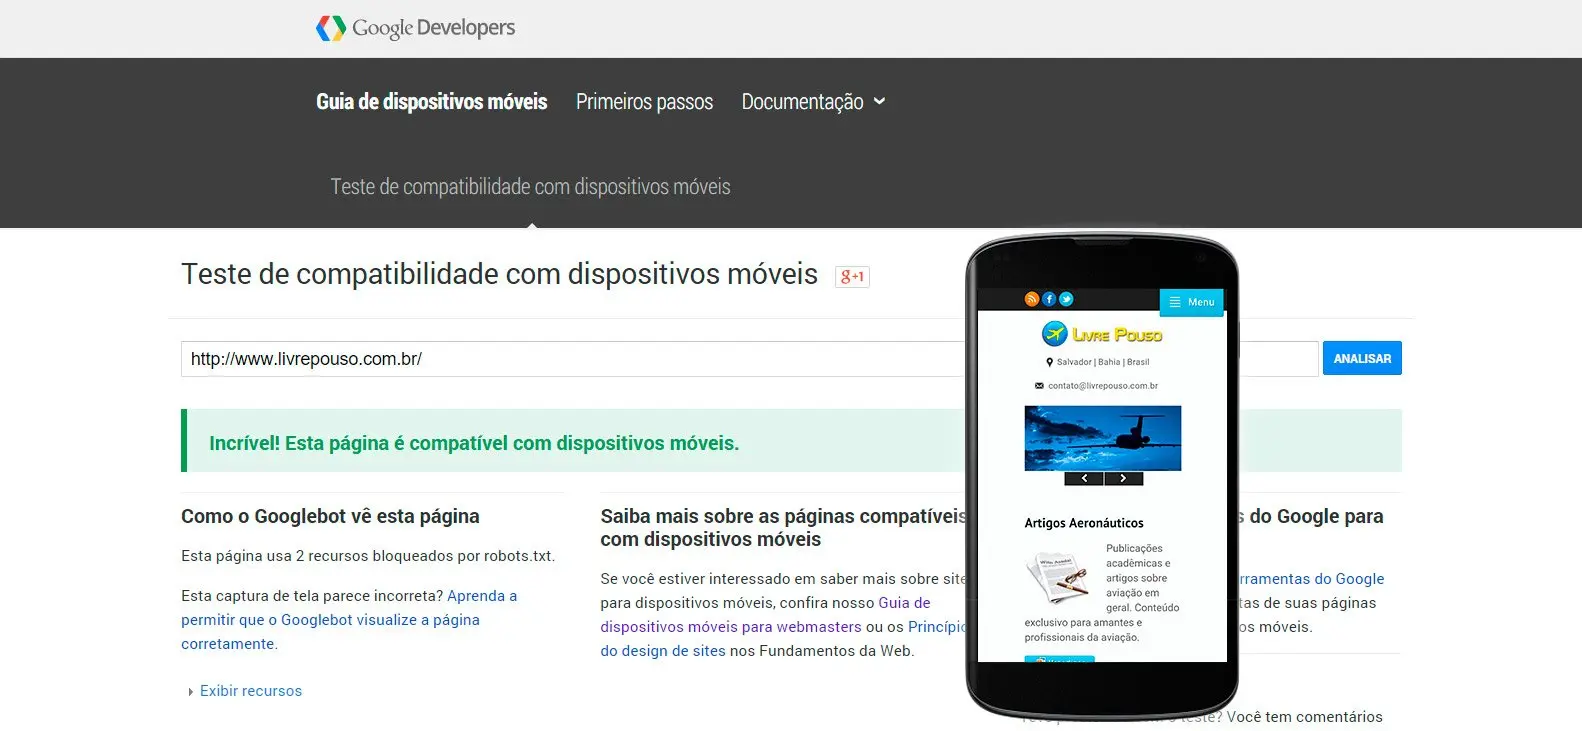Click the green mobile-friendly result message
Viewport: 1582px width, 731px height.
474,443
